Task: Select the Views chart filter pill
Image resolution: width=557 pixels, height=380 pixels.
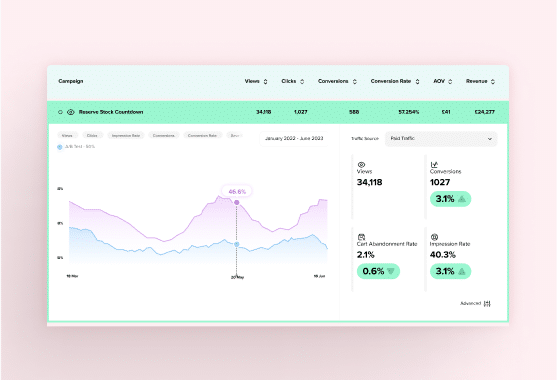Action: [x=67, y=136]
